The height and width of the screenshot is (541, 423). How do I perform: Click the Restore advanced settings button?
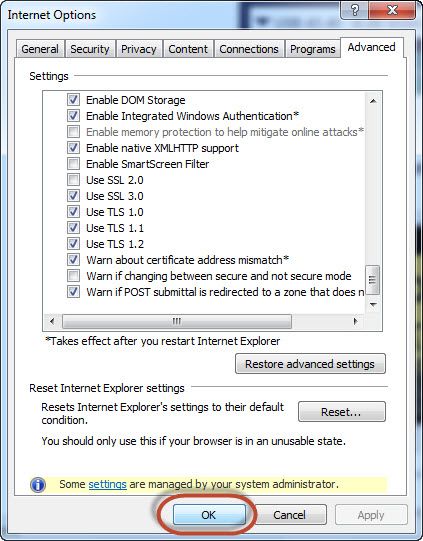coord(310,364)
